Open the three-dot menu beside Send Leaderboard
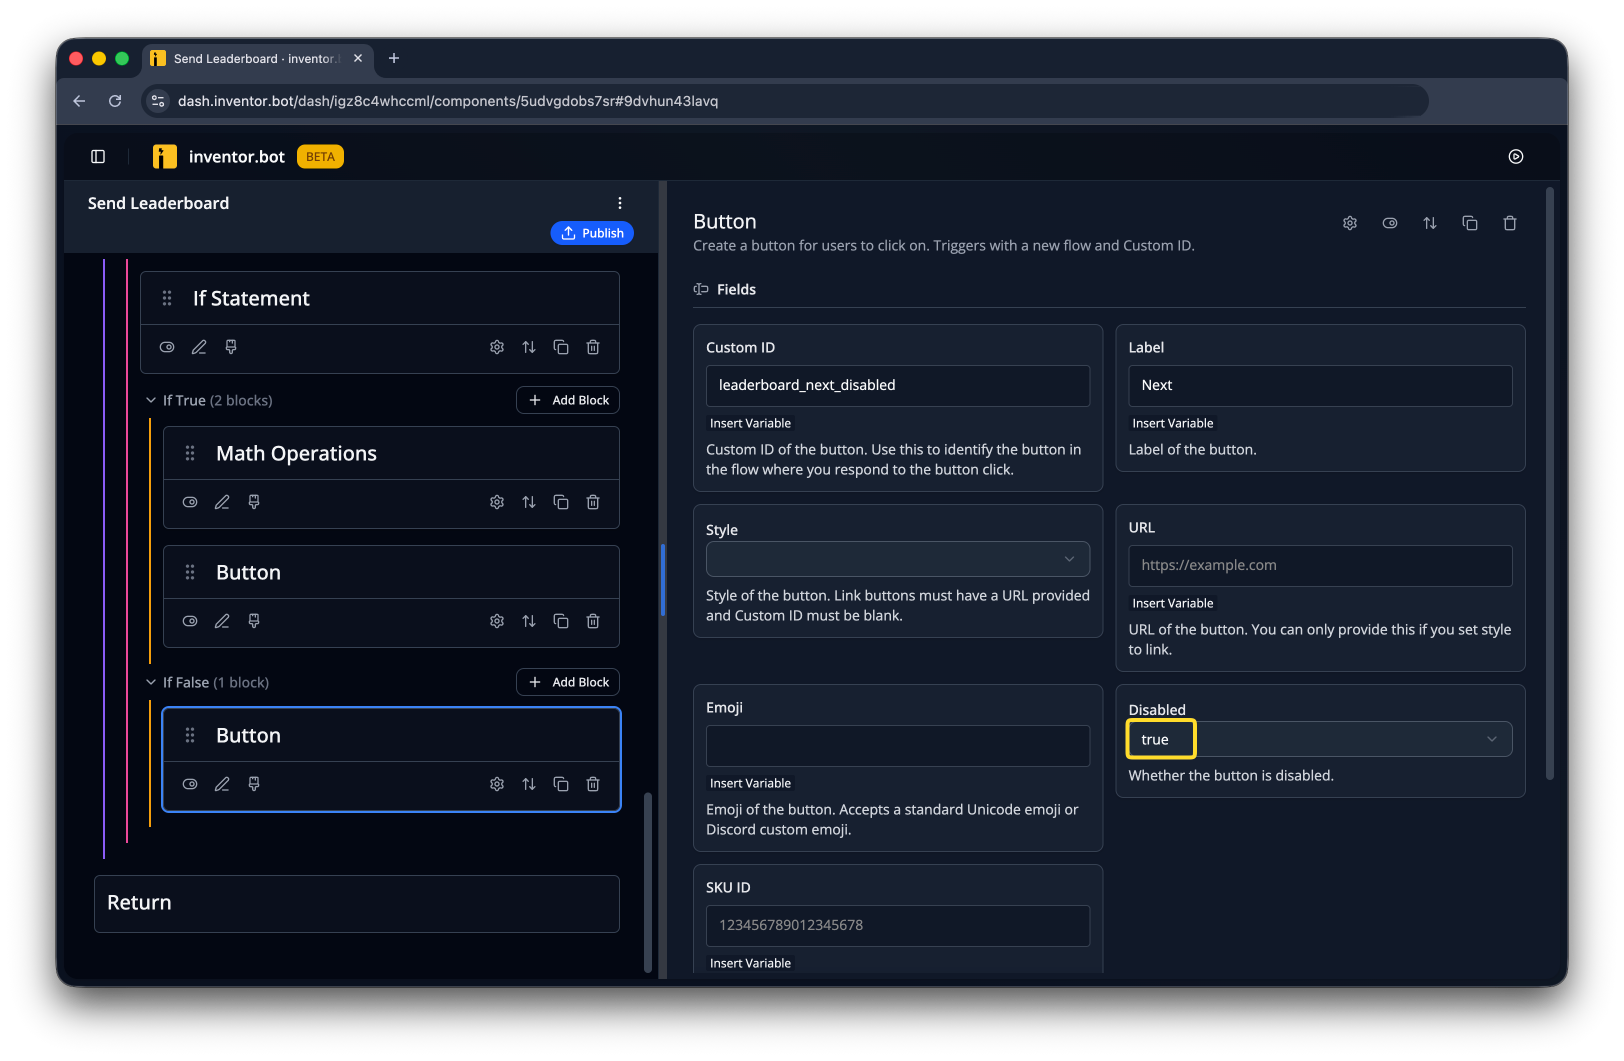The width and height of the screenshot is (1624, 1061). coord(620,203)
